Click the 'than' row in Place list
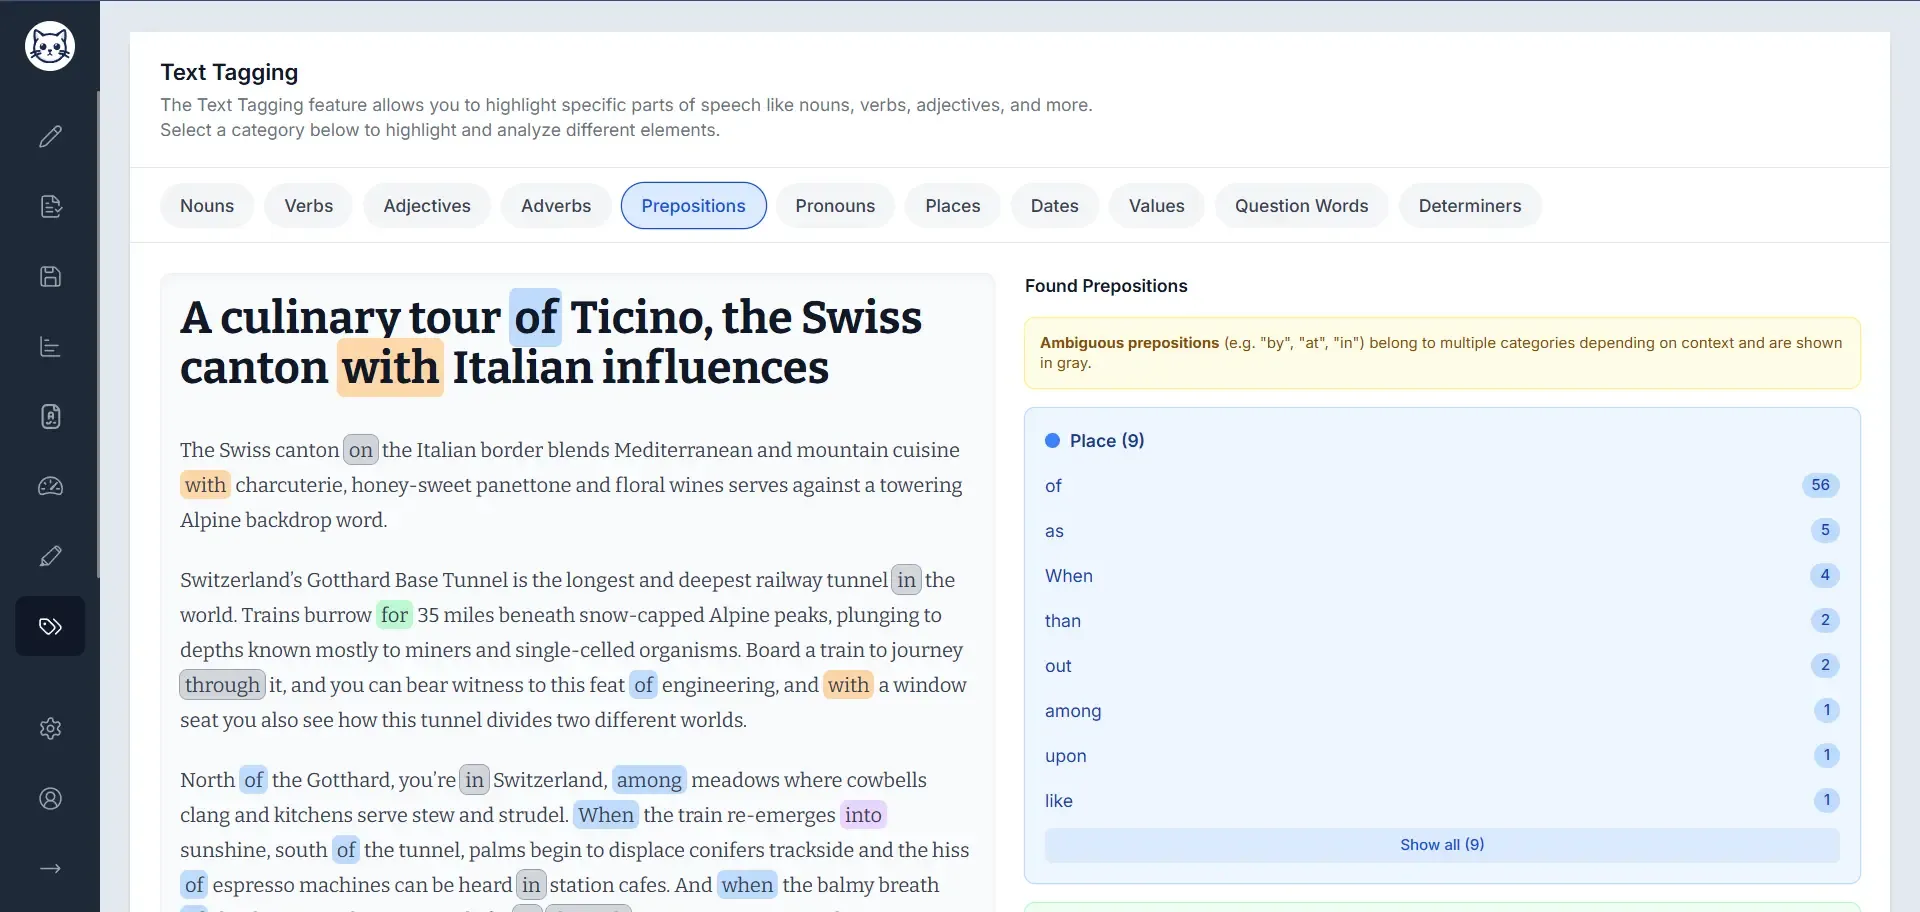Viewport: 1920px width, 912px height. coord(1442,621)
